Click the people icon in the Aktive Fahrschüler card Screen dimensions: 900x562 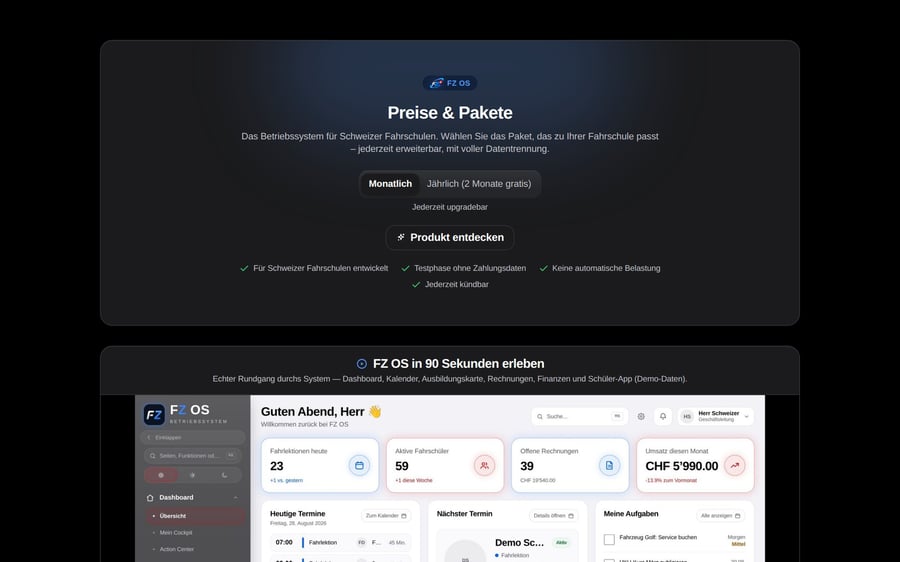click(484, 466)
